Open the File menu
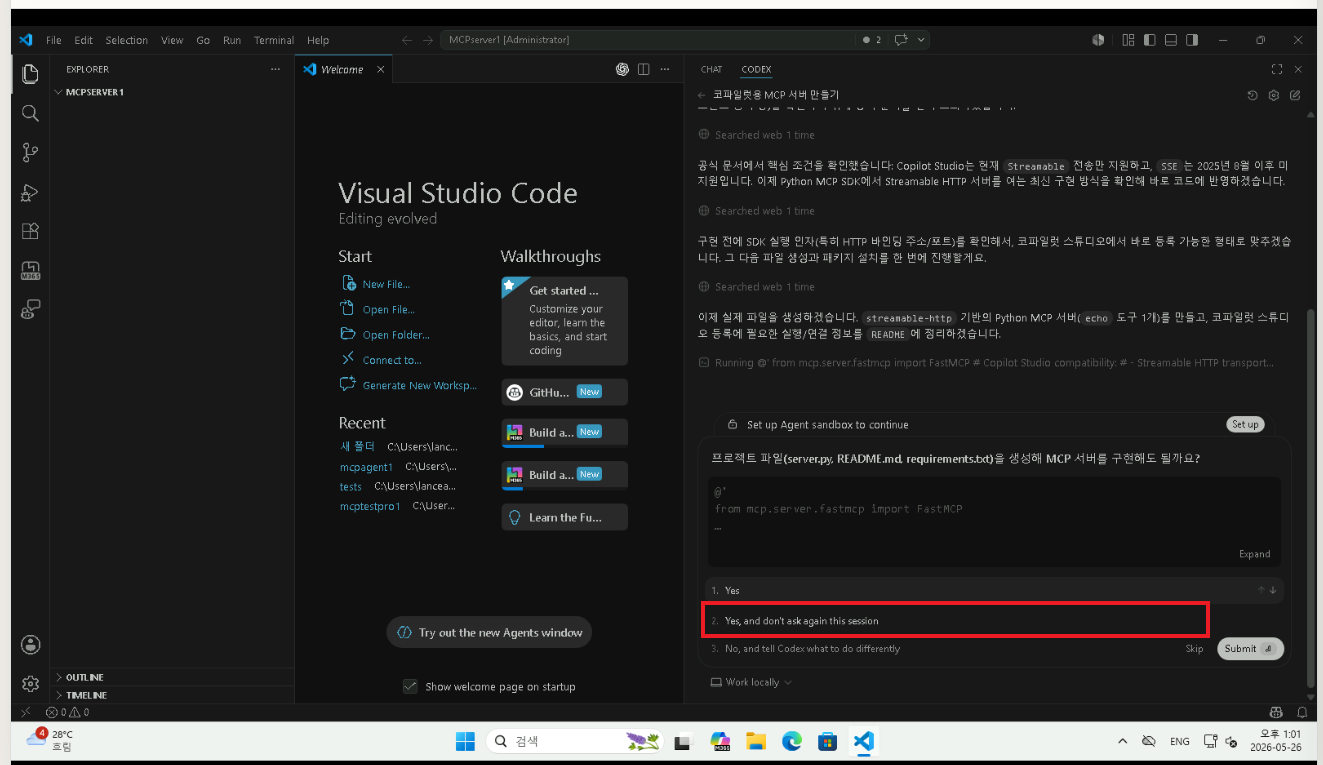 [54, 40]
